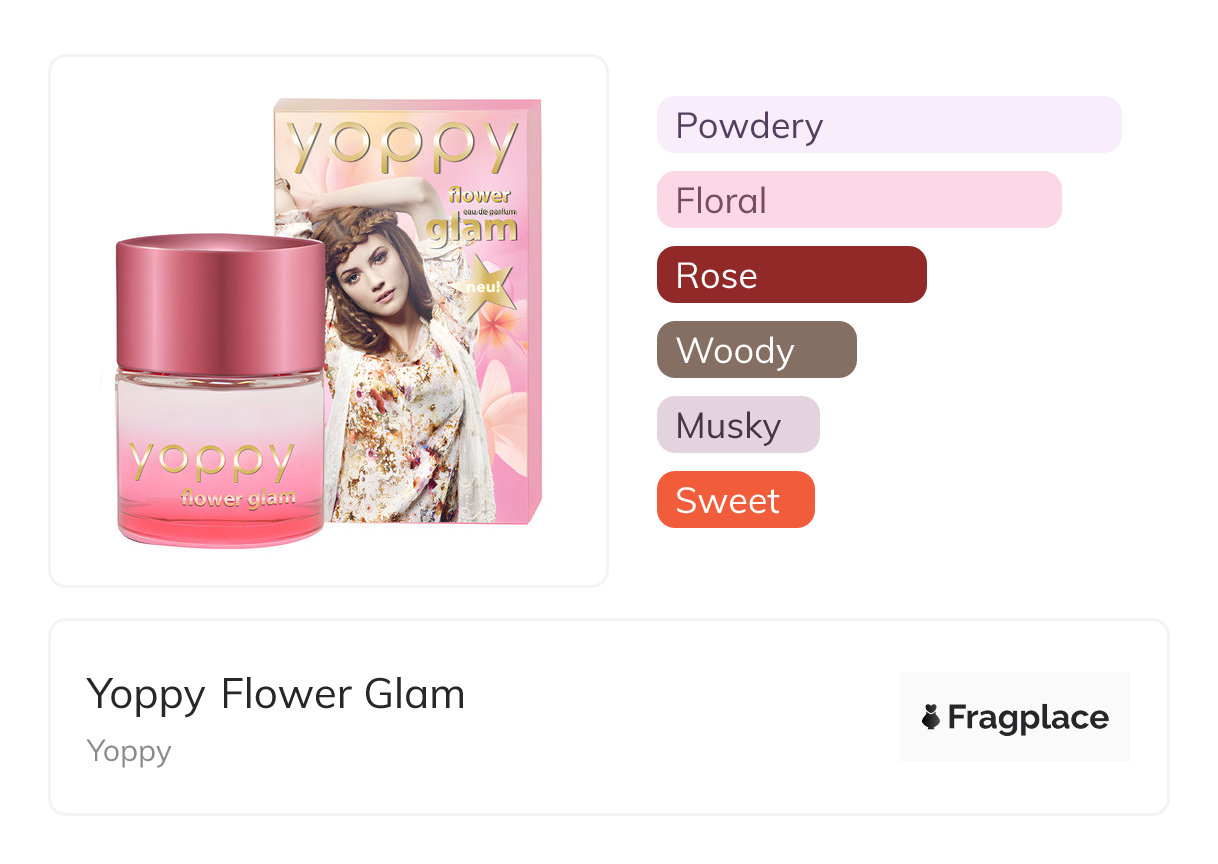Click the dark red Rose accord bar
This screenshot has height=864, width=1218.
(791, 275)
